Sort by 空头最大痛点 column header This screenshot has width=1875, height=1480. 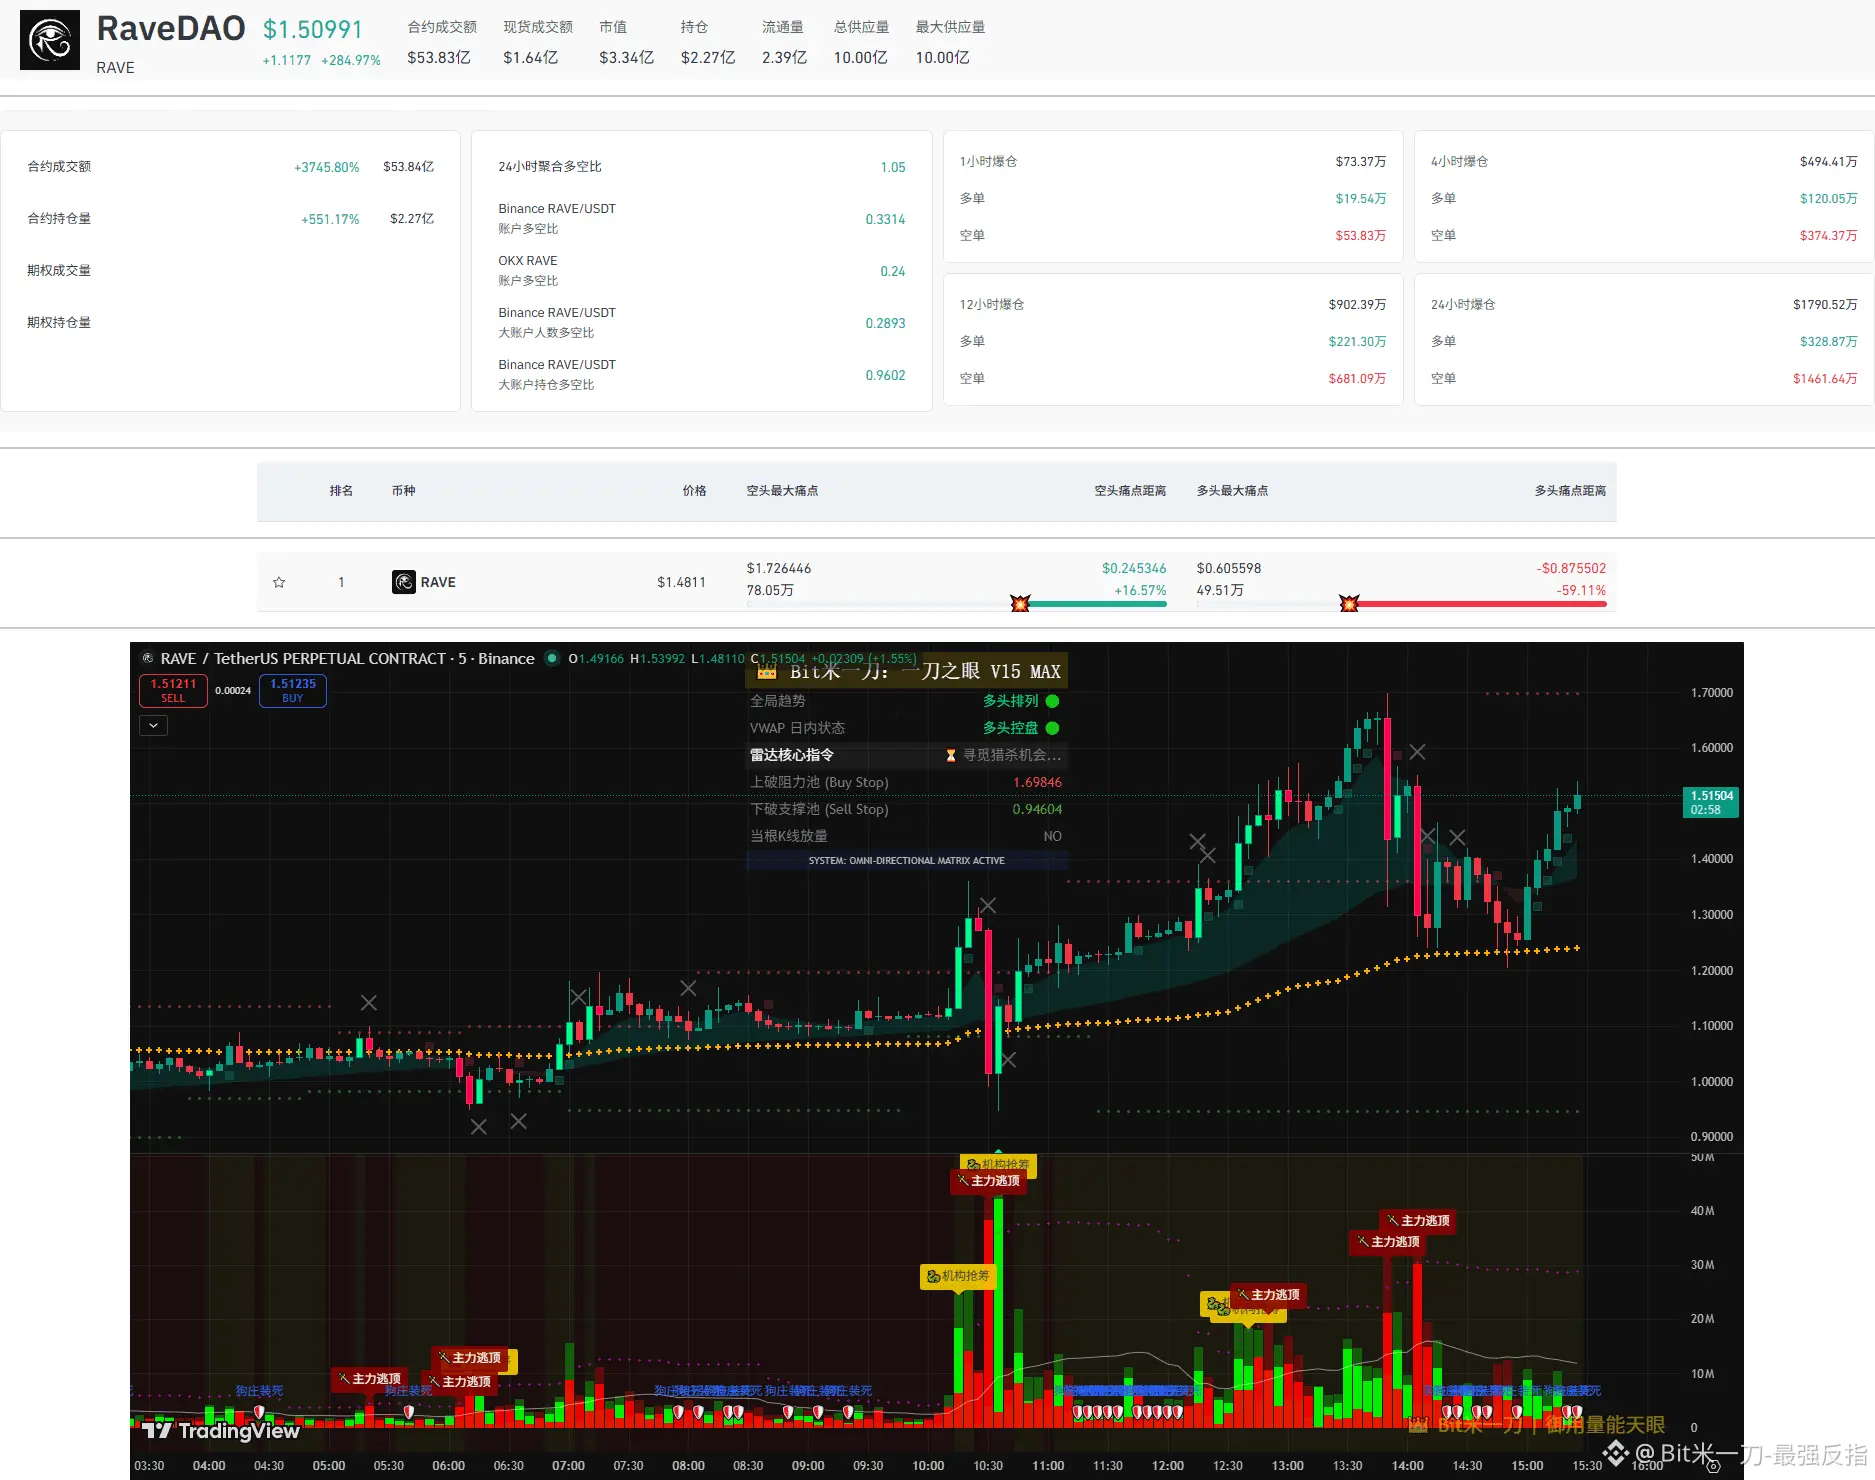782,491
